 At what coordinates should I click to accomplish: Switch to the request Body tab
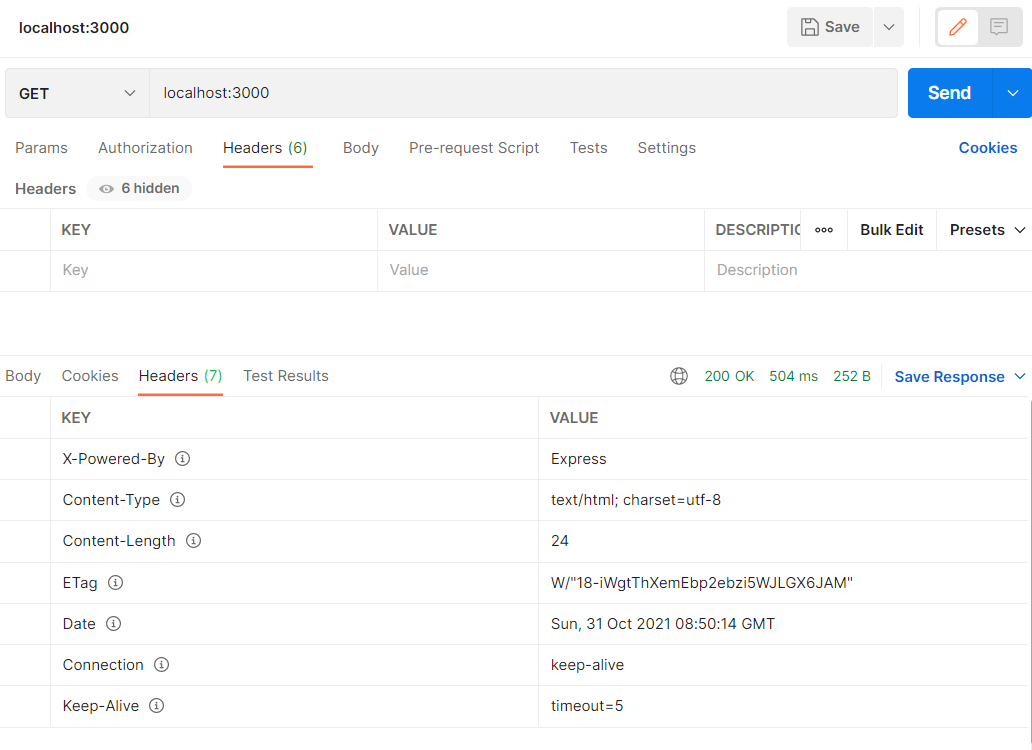(x=361, y=148)
